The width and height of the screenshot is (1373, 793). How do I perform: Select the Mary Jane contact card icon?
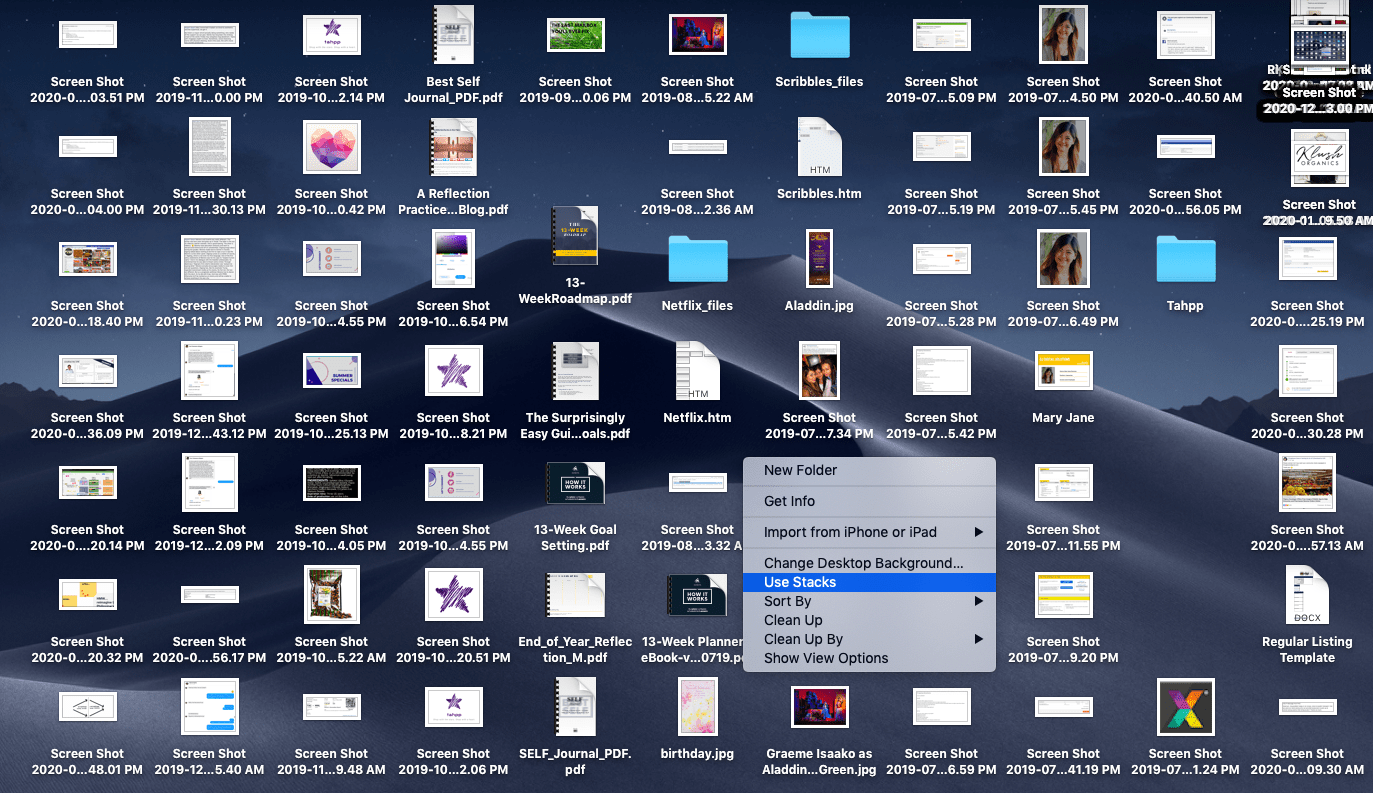pos(1063,371)
